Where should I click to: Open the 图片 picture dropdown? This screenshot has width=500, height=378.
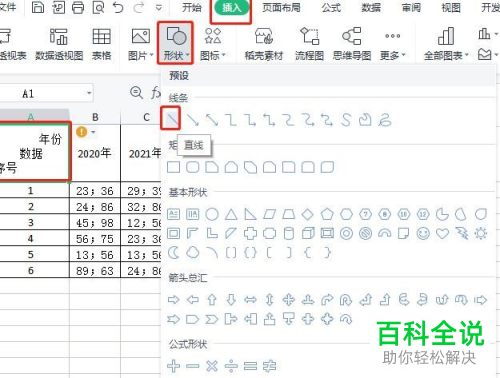[x=141, y=44]
